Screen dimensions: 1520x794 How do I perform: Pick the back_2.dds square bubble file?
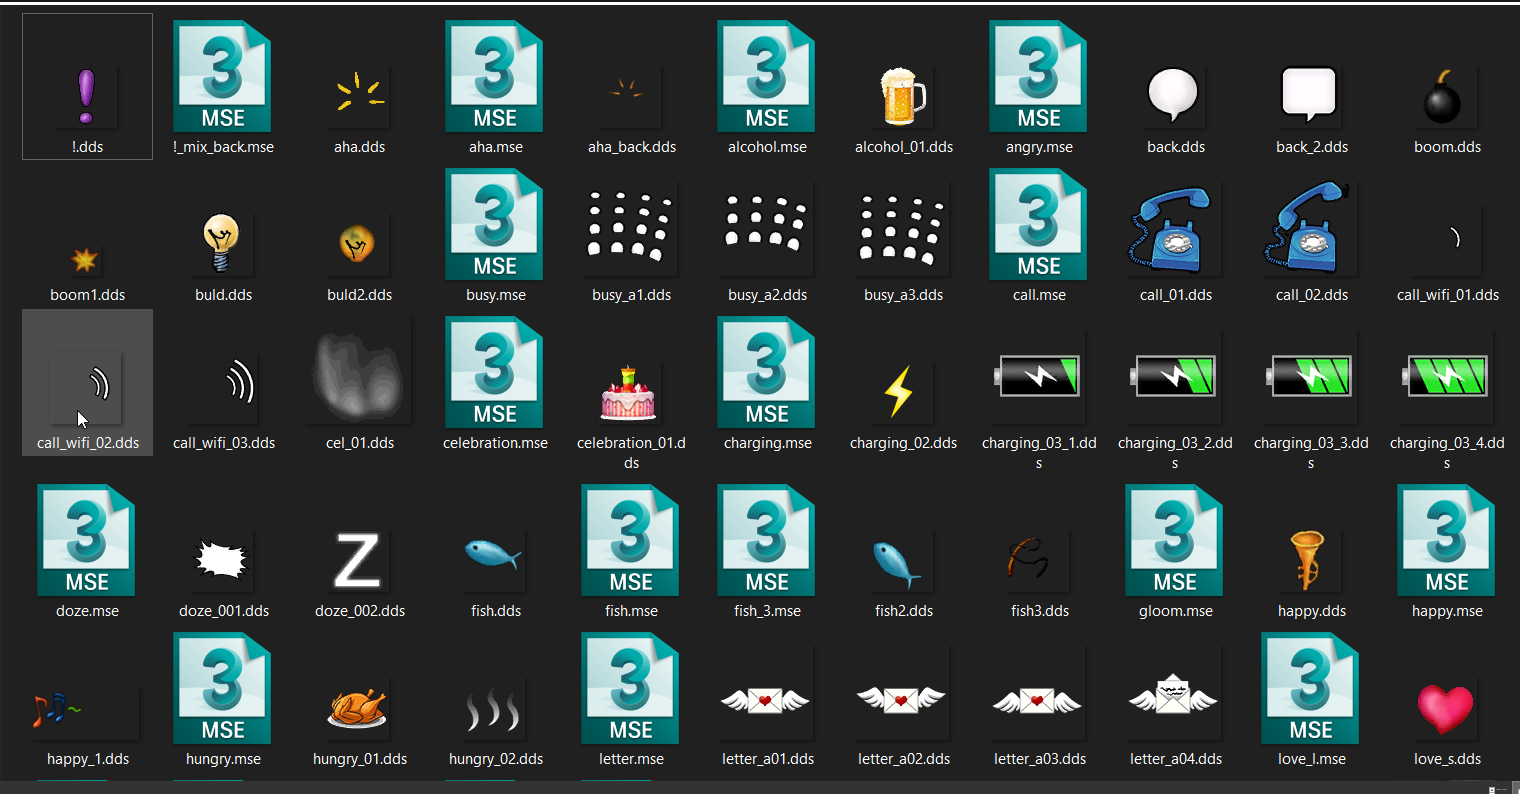pos(1311,96)
